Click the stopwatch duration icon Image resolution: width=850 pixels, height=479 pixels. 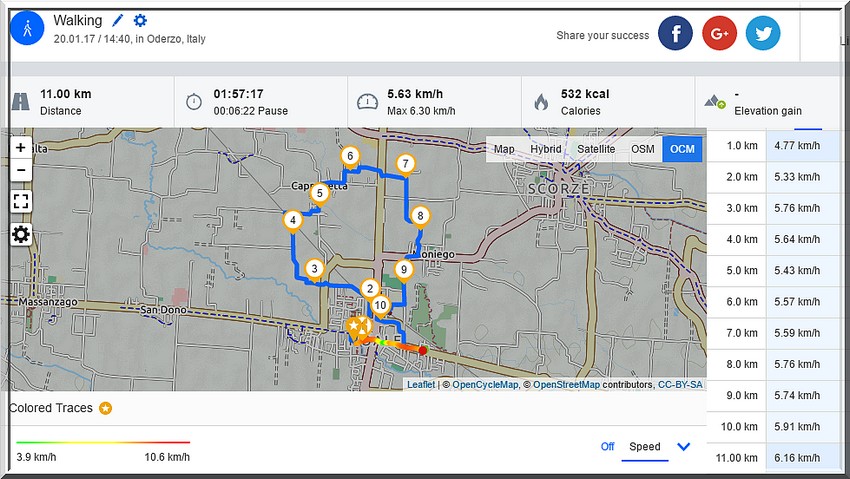tap(194, 101)
